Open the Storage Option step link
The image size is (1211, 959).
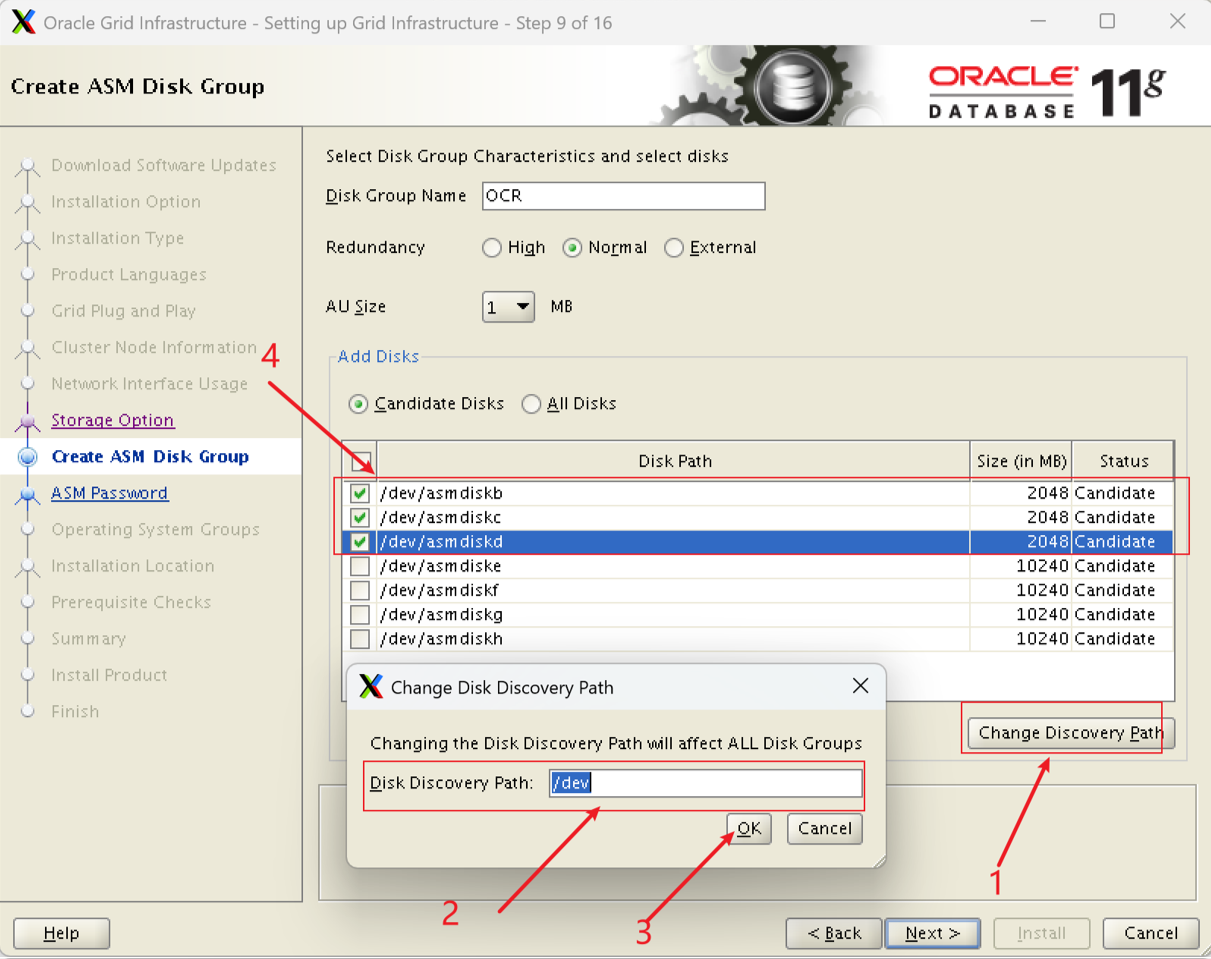[x=112, y=420]
